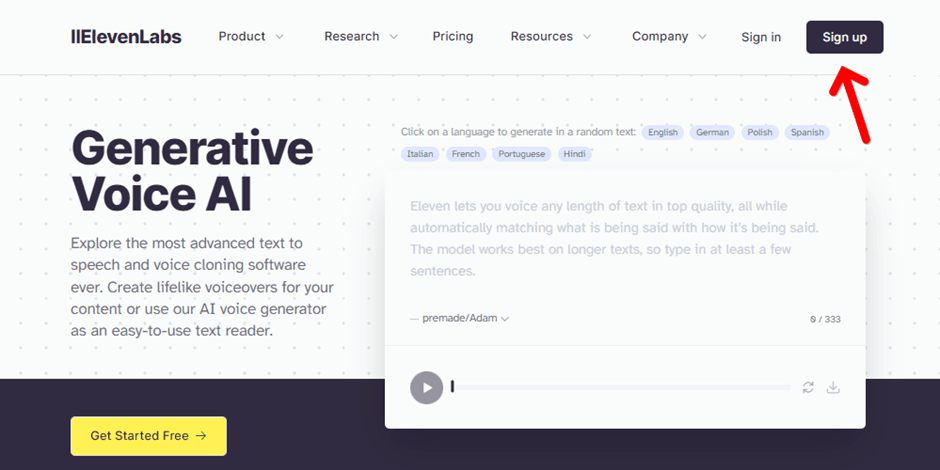Click the Sign up button
The width and height of the screenshot is (940, 470).
844,37
